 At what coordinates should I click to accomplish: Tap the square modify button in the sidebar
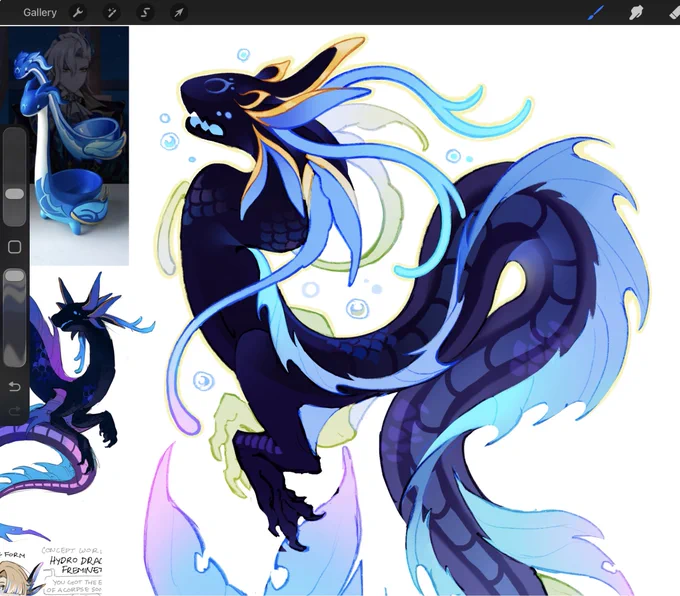click(x=14, y=247)
